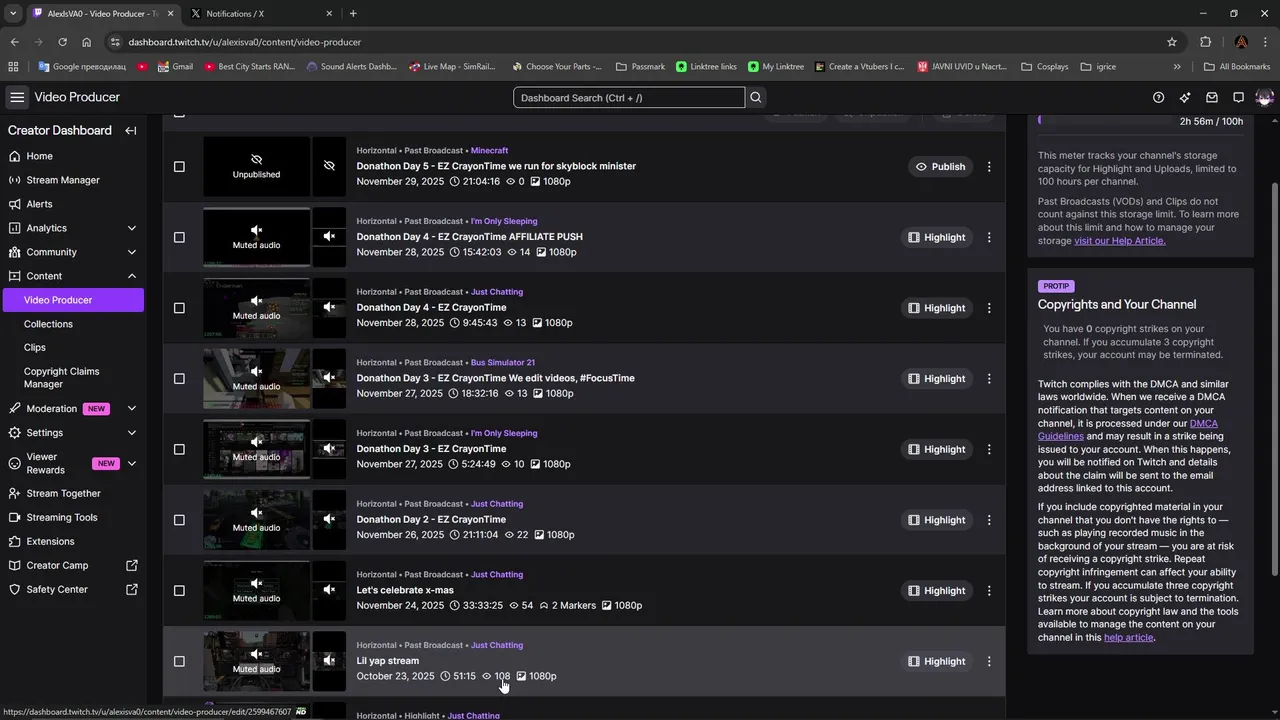Open options menu for Lil yap stream
Image resolution: width=1280 pixels, height=720 pixels.
point(989,661)
